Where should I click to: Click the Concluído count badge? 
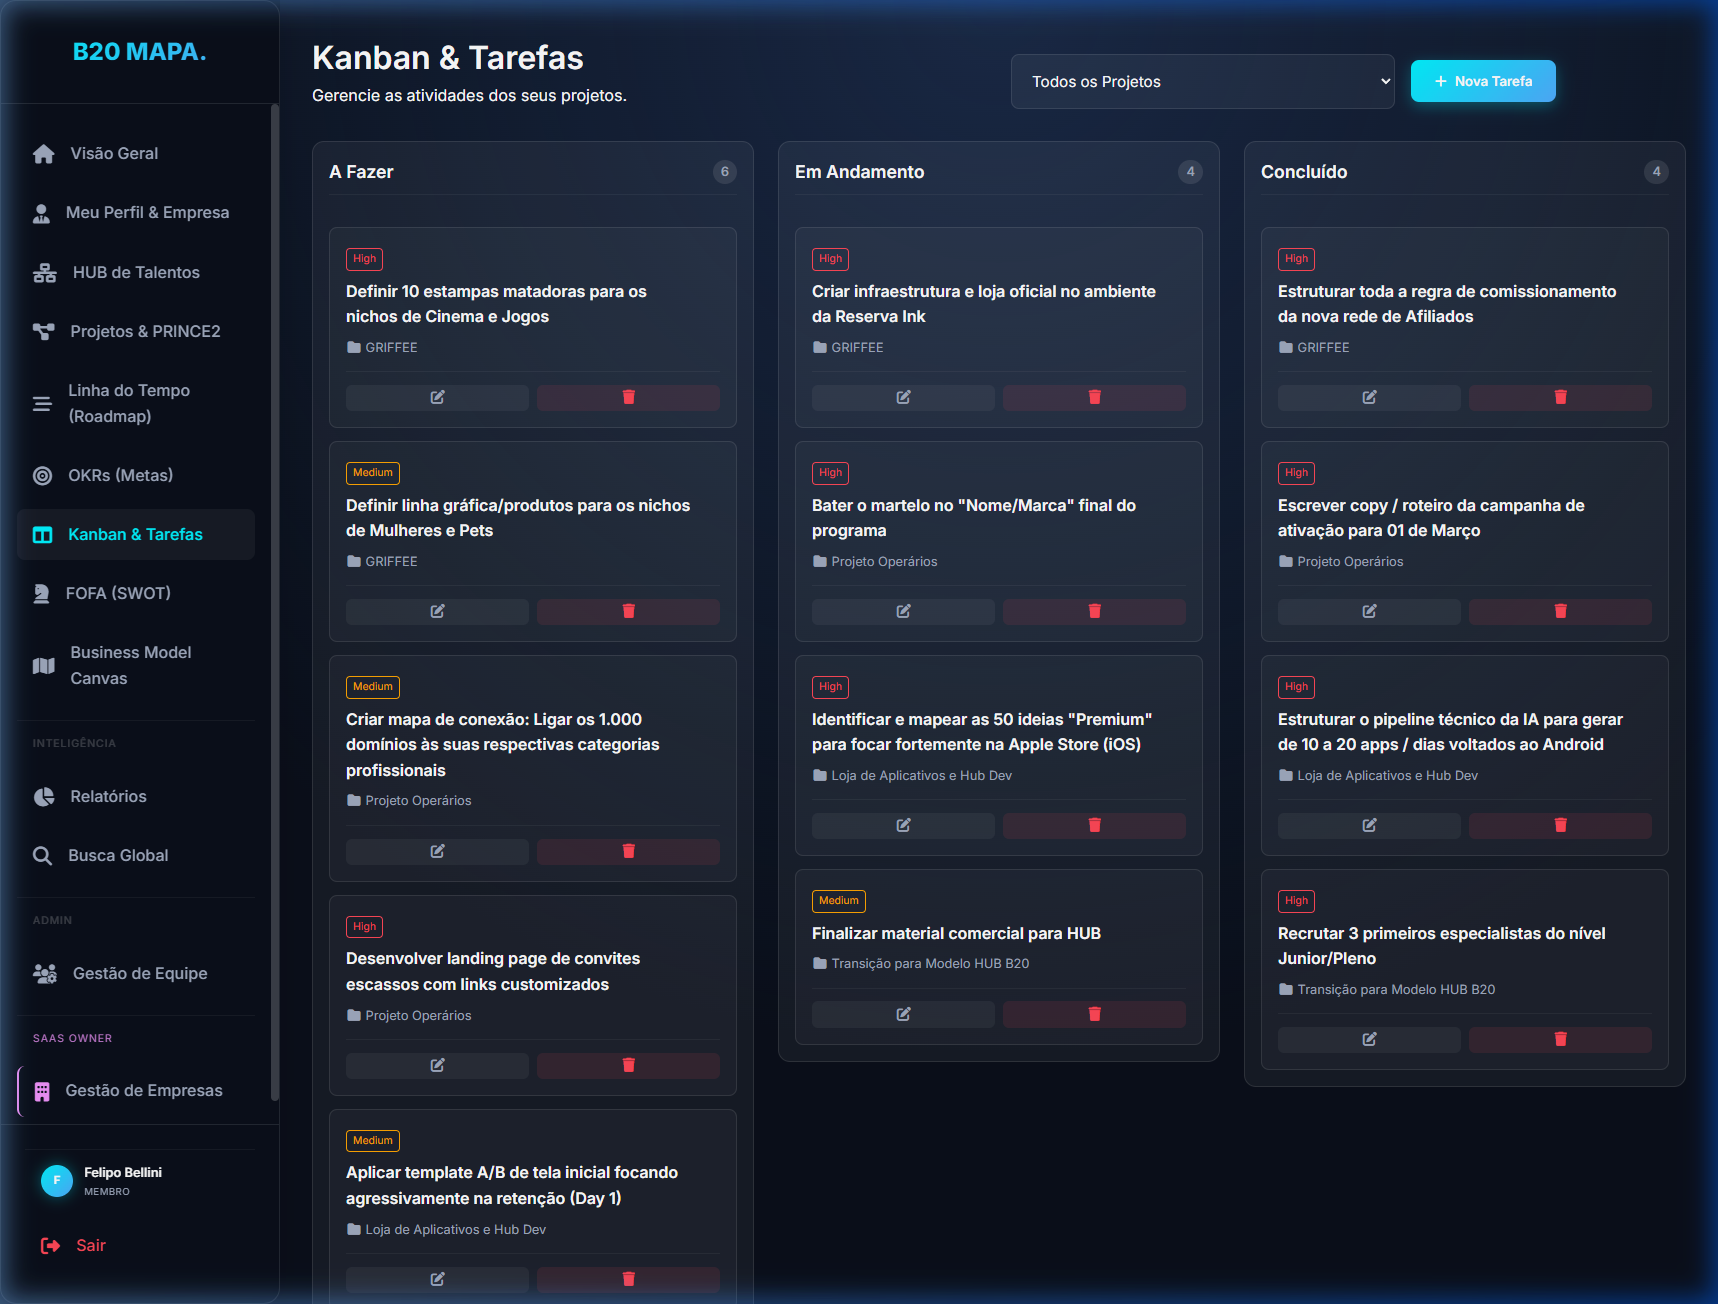coord(1656,172)
